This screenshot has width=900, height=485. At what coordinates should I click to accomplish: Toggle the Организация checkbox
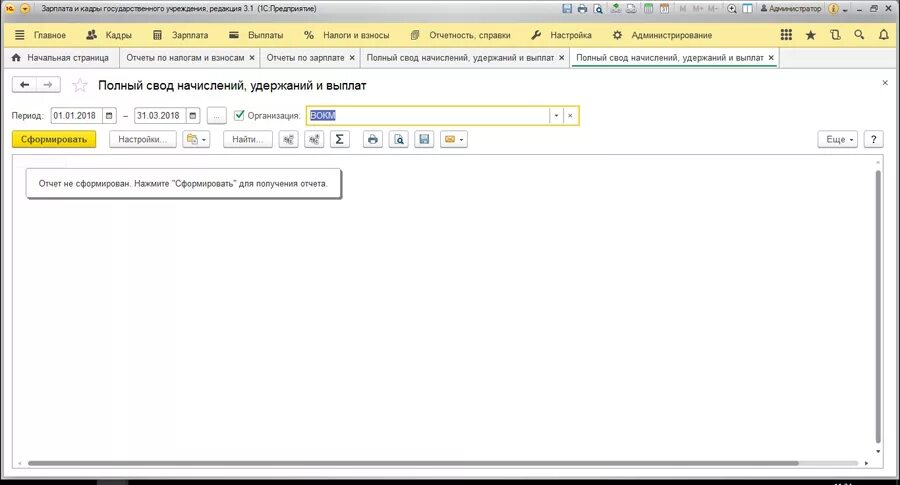[239, 115]
